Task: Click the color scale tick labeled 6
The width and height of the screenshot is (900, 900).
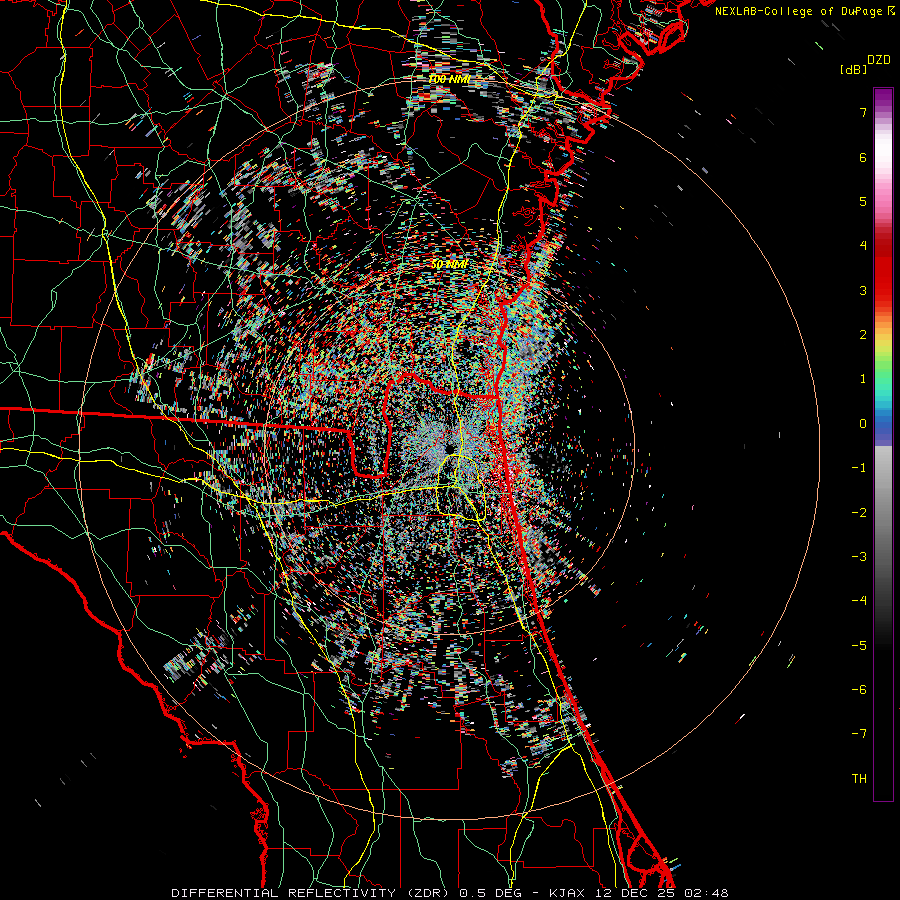Action: pyautogui.click(x=863, y=158)
